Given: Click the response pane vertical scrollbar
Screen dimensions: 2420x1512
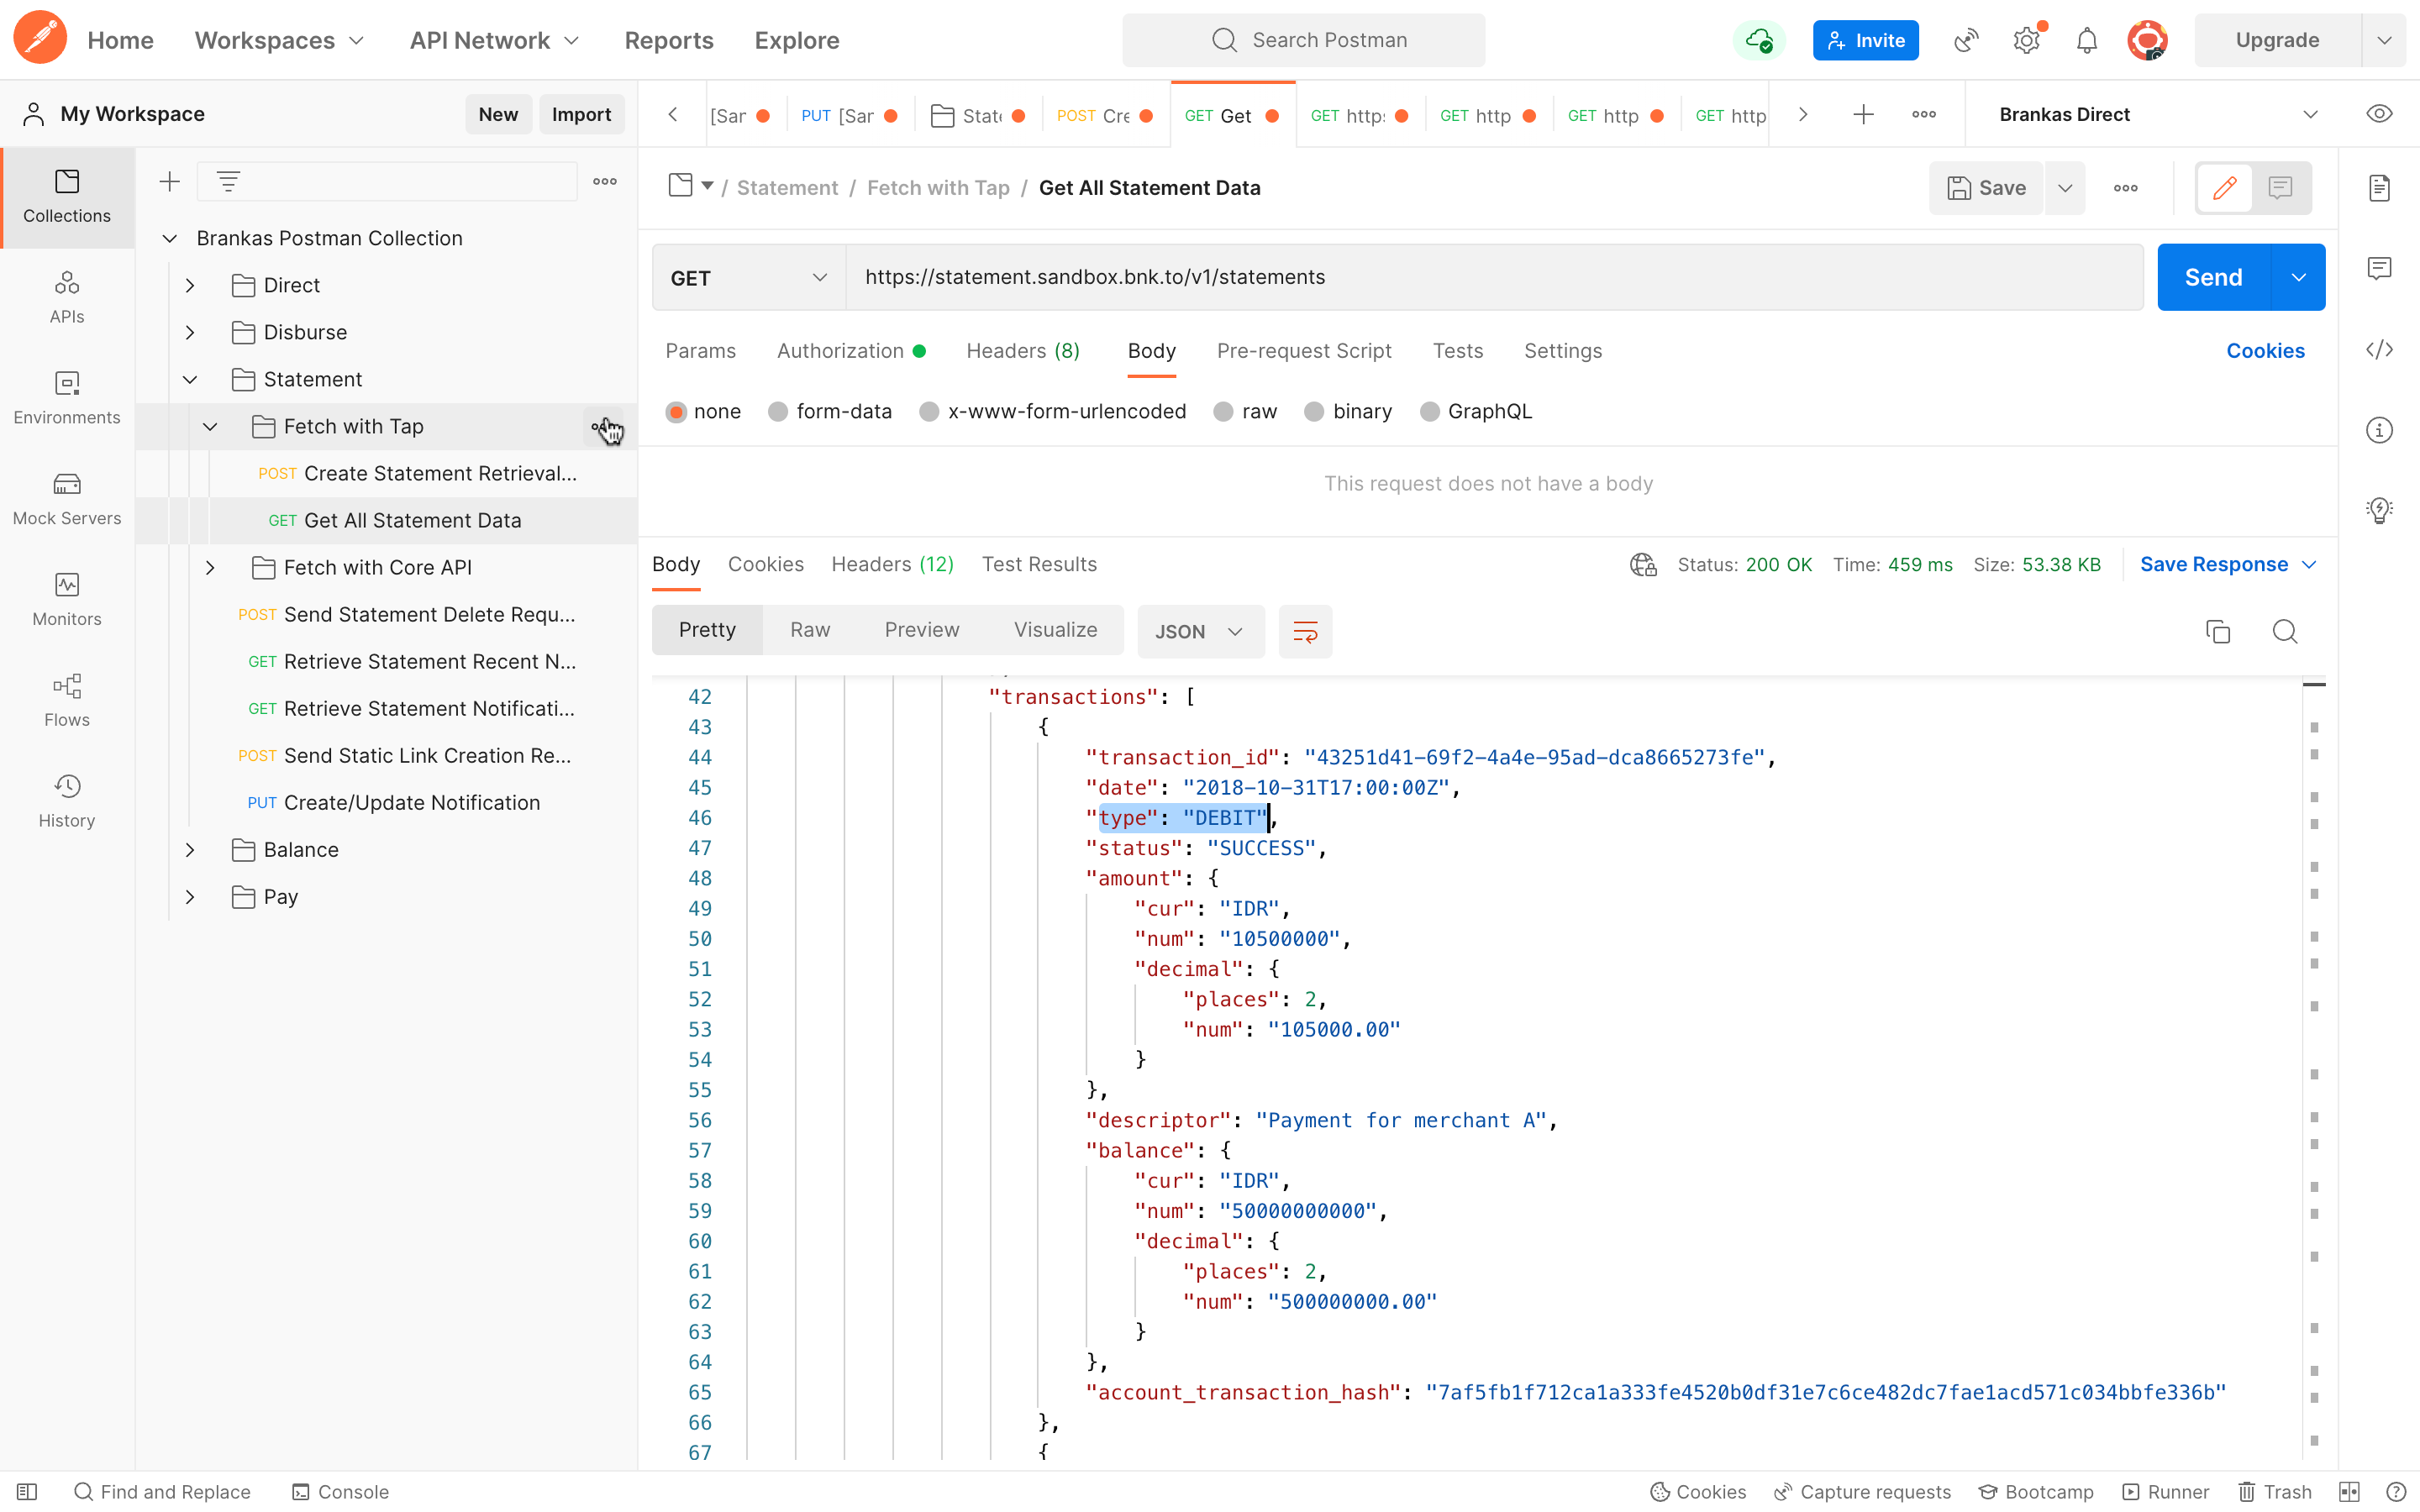Looking at the screenshot, I should coord(2313,1000).
